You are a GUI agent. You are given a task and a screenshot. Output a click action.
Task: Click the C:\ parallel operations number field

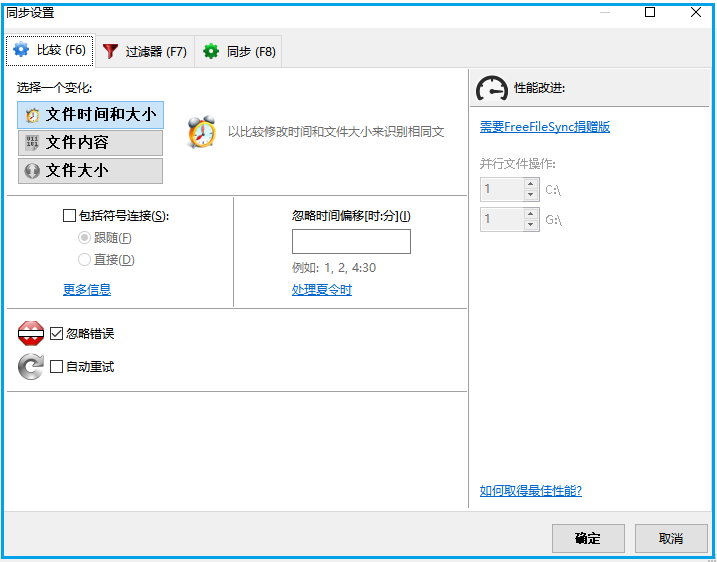pyautogui.click(x=502, y=189)
